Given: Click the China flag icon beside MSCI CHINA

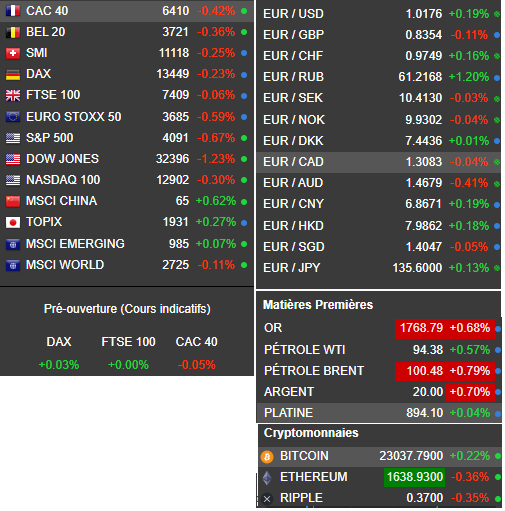Looking at the screenshot, I should (x=13, y=201).
